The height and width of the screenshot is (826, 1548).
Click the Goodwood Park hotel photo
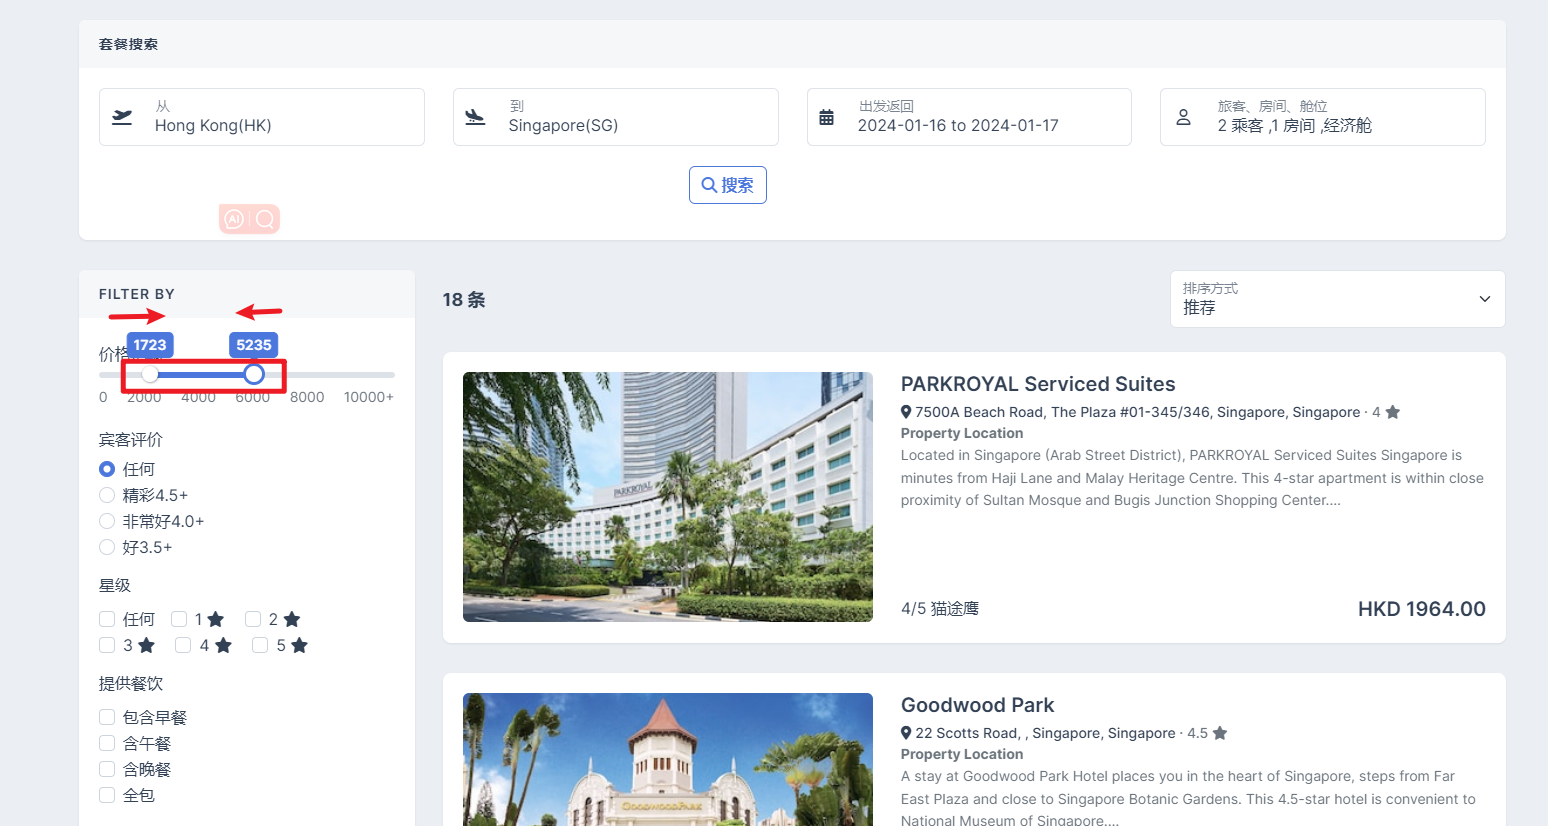point(667,759)
